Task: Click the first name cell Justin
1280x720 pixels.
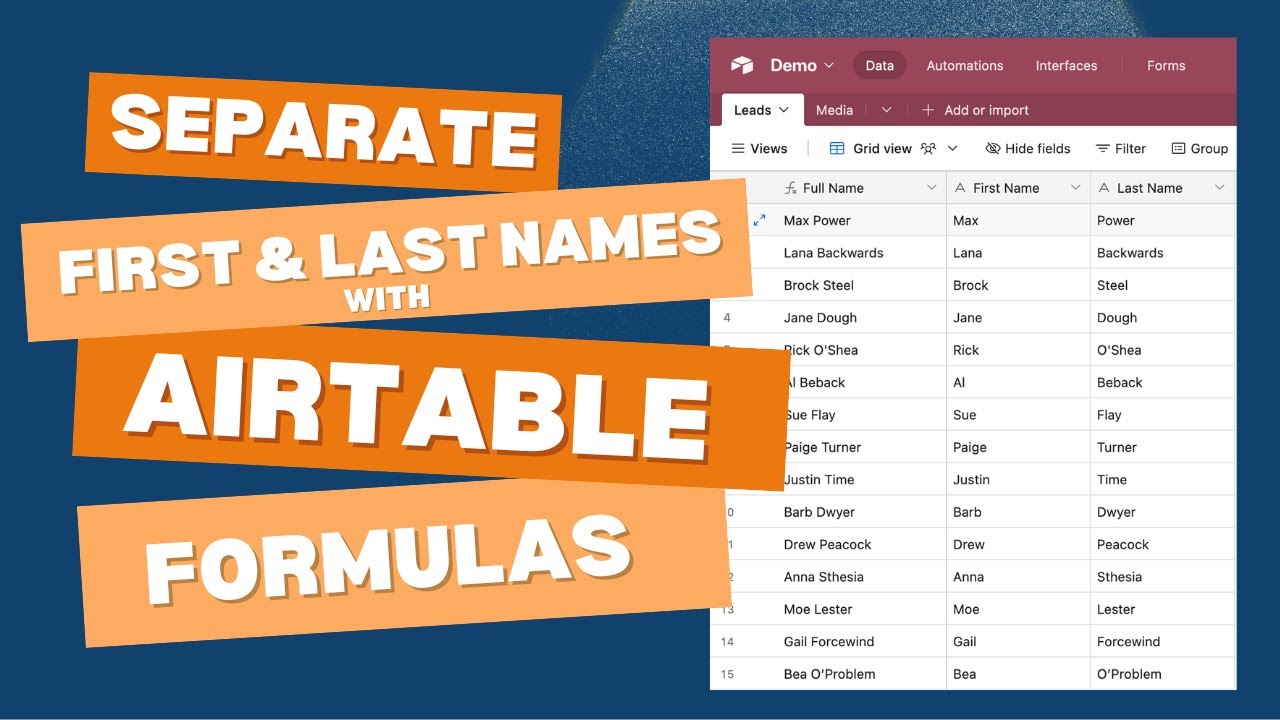Action: click(x=1018, y=480)
